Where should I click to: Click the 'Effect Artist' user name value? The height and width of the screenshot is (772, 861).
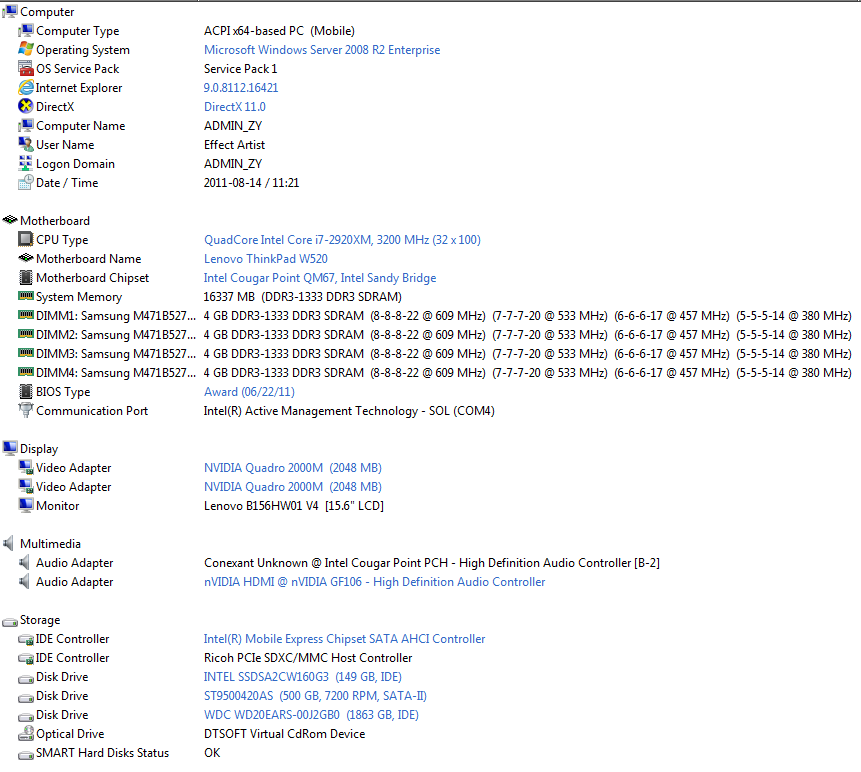click(234, 145)
